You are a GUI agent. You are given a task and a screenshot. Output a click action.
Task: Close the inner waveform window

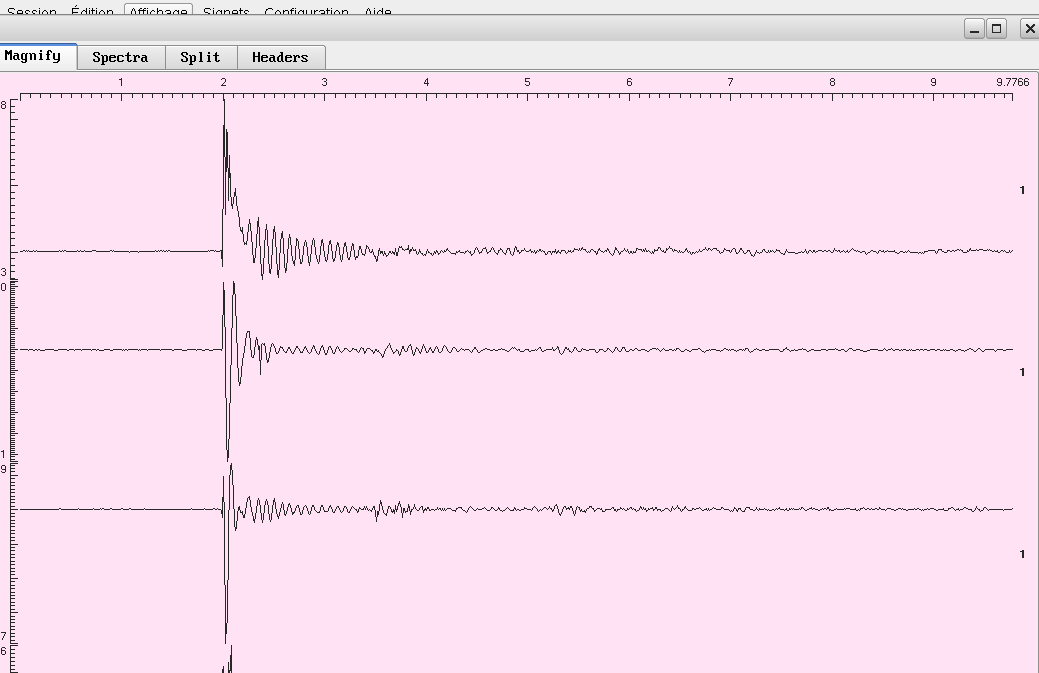pyautogui.click(x=1029, y=29)
